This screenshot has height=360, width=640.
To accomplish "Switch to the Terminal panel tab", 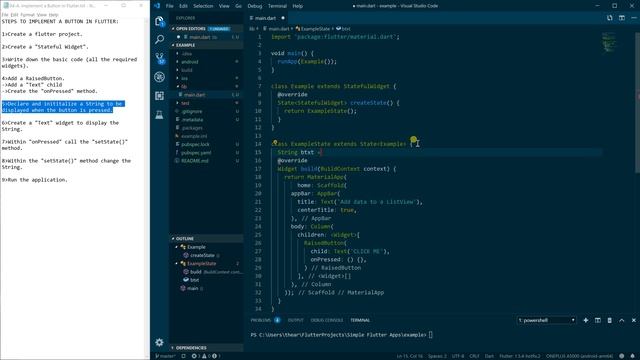I will tap(360, 320).
